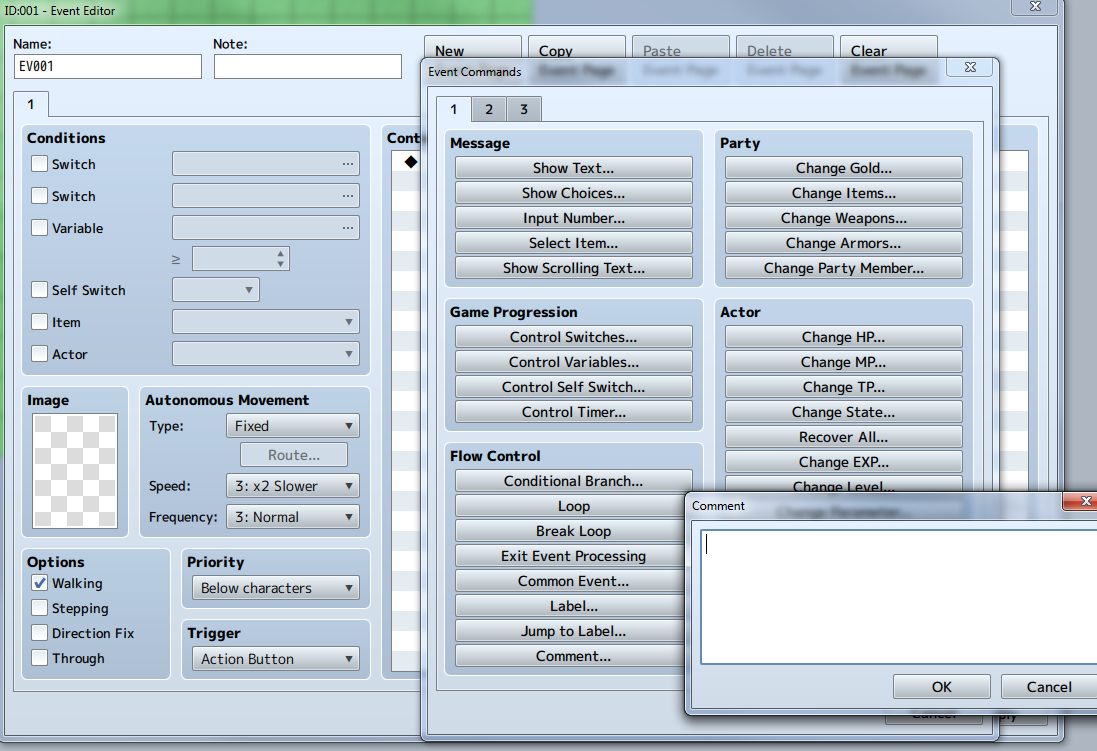1097x751 pixels.
Task: Open the Variable selector via its ellipsis button
Action: click(x=348, y=228)
